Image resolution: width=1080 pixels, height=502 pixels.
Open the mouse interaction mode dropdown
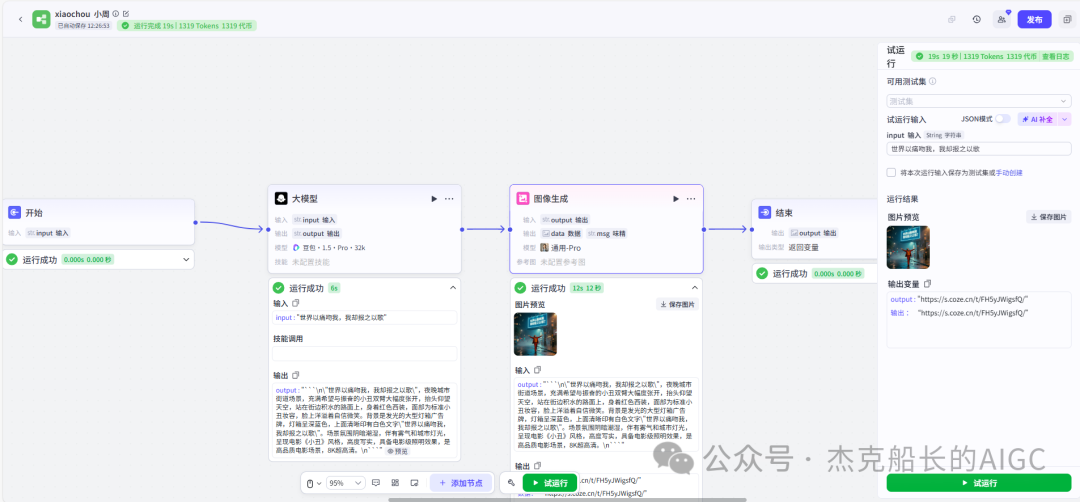[x=313, y=483]
